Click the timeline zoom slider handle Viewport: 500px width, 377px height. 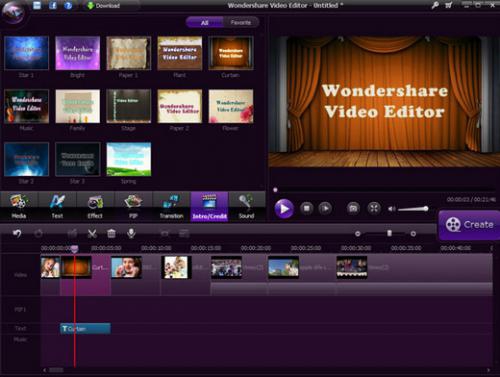[x=389, y=233]
